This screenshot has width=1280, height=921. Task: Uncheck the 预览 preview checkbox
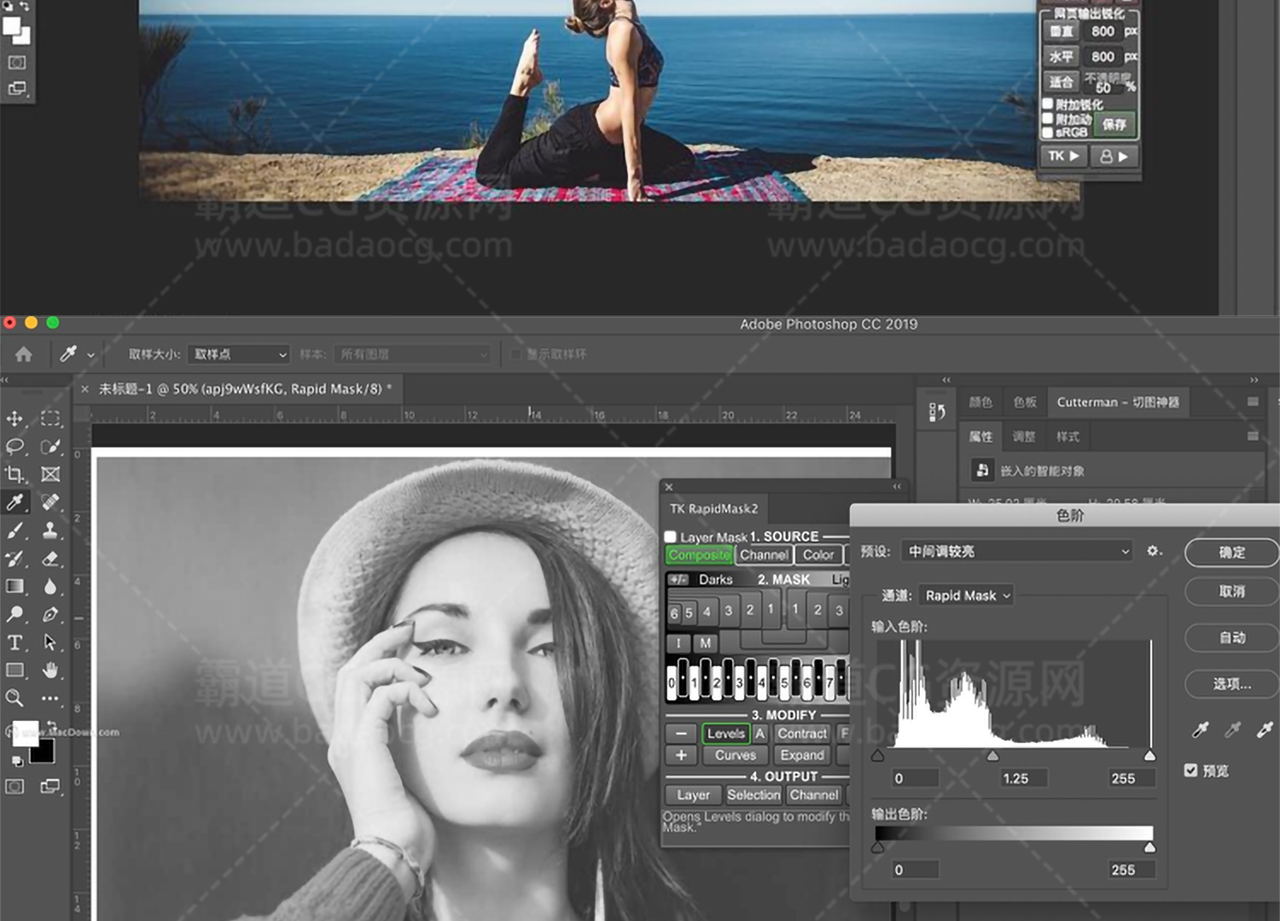click(1190, 770)
